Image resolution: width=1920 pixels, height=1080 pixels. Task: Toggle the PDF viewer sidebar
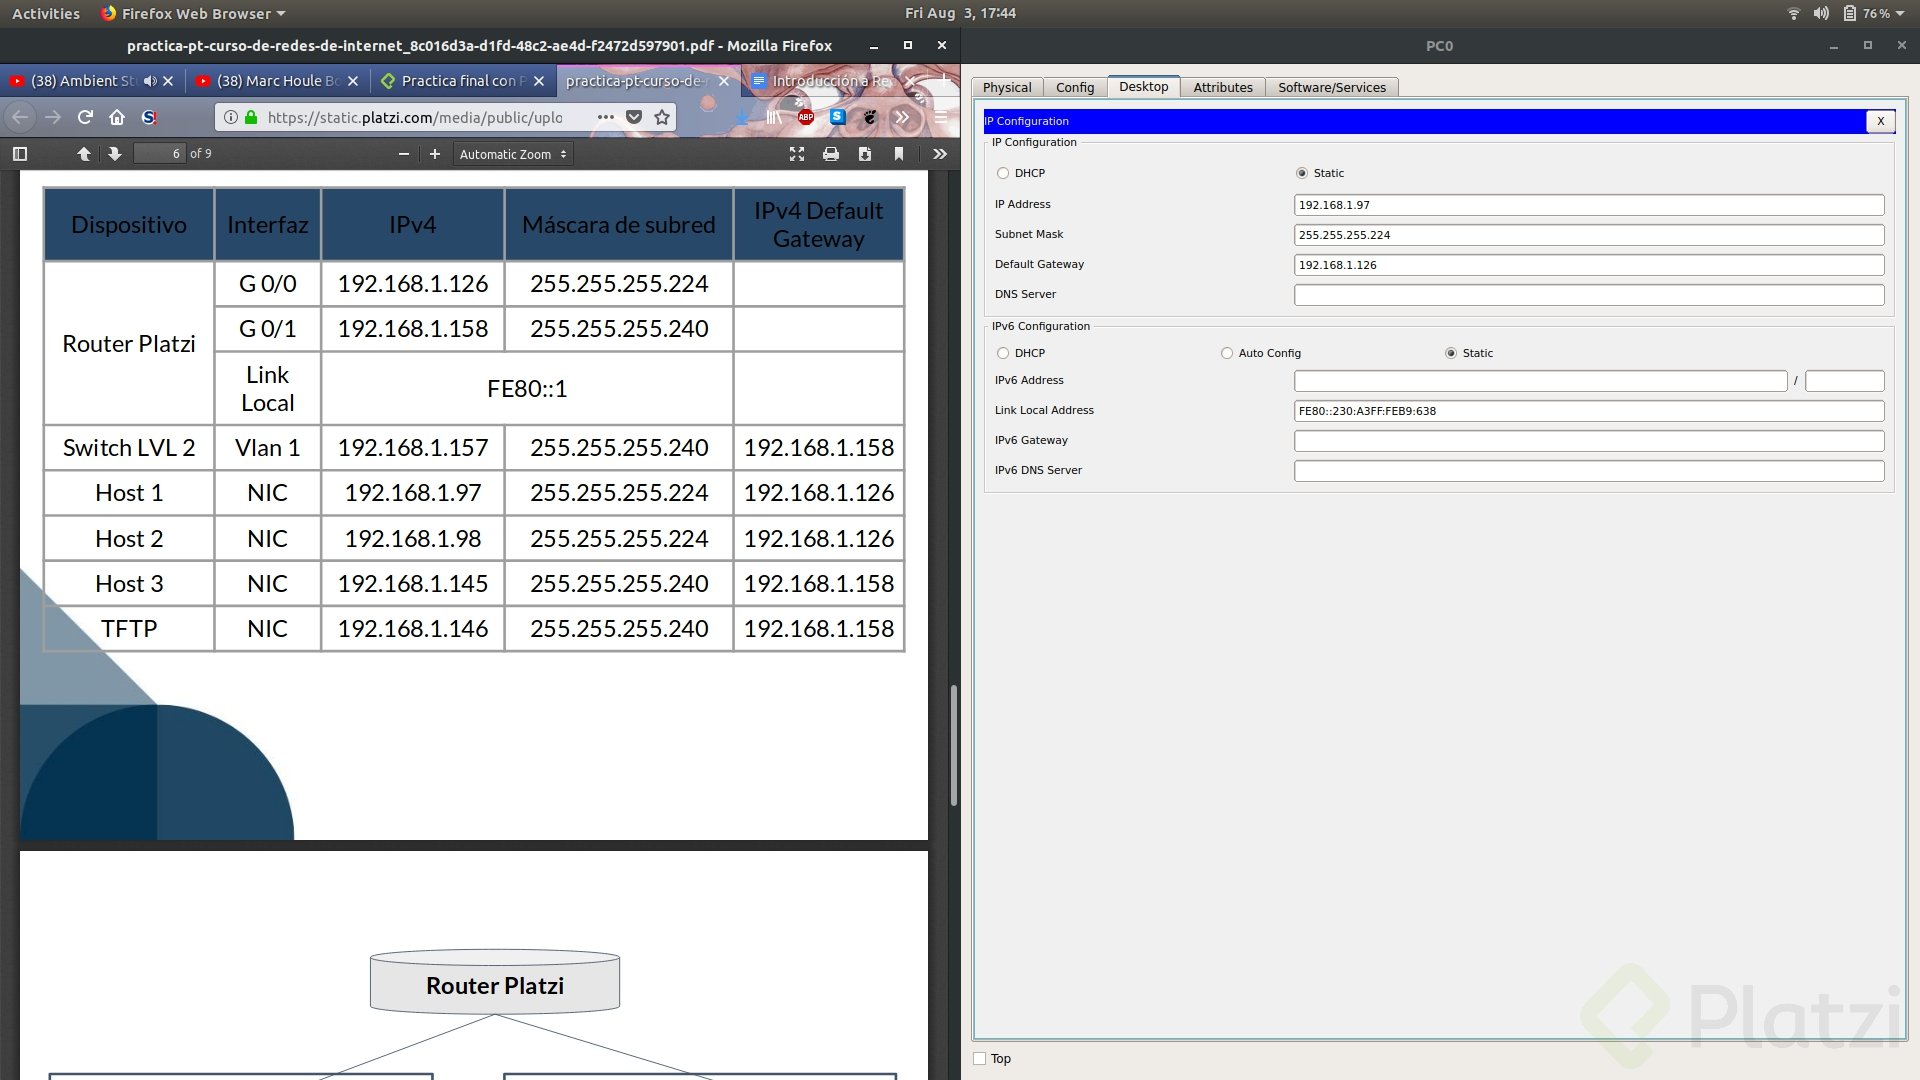20,154
